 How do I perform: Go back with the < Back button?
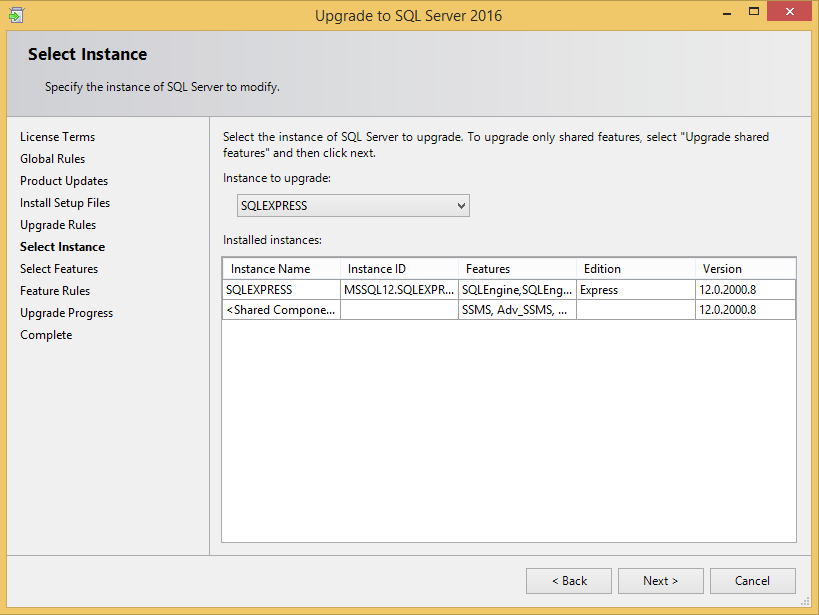click(569, 581)
